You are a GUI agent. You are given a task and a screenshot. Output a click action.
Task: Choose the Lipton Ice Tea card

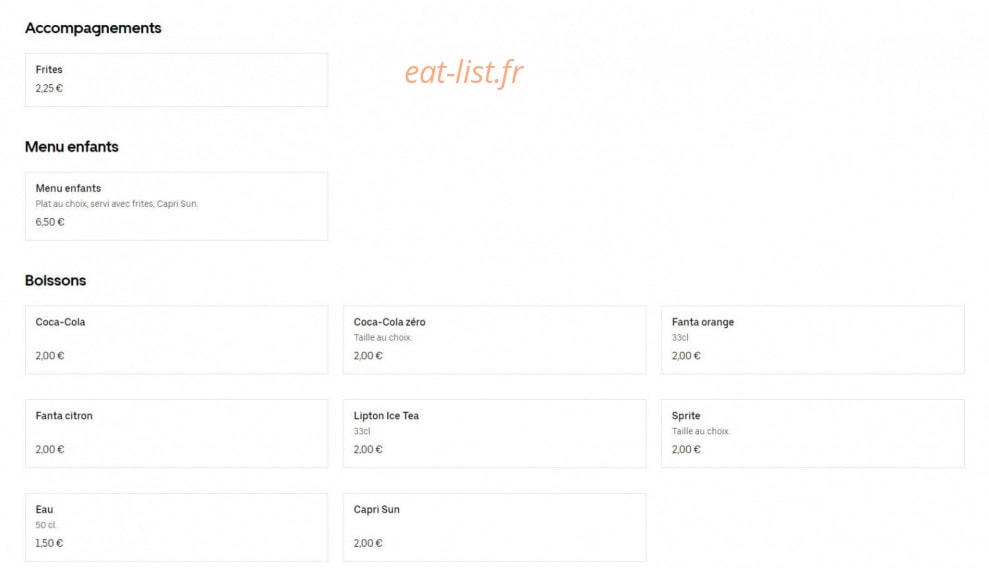tap(494, 434)
